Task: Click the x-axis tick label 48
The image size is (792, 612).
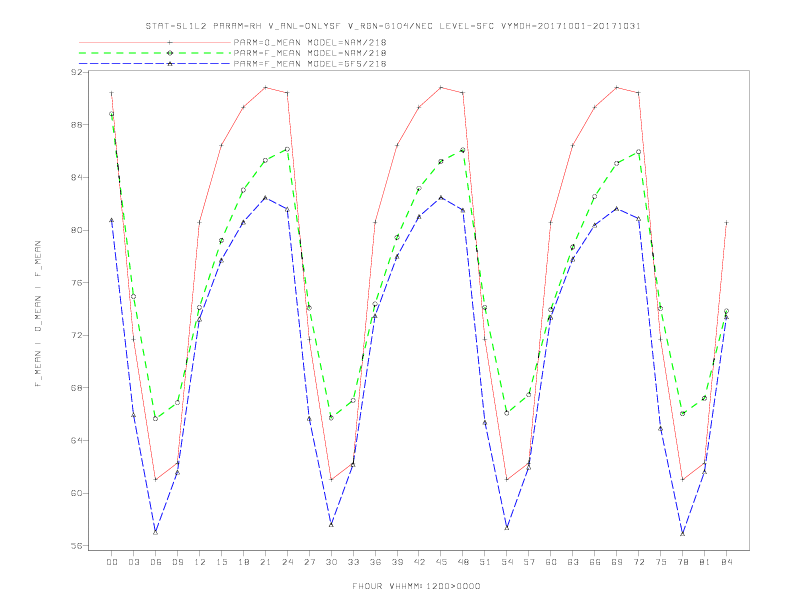Action: coord(463,562)
